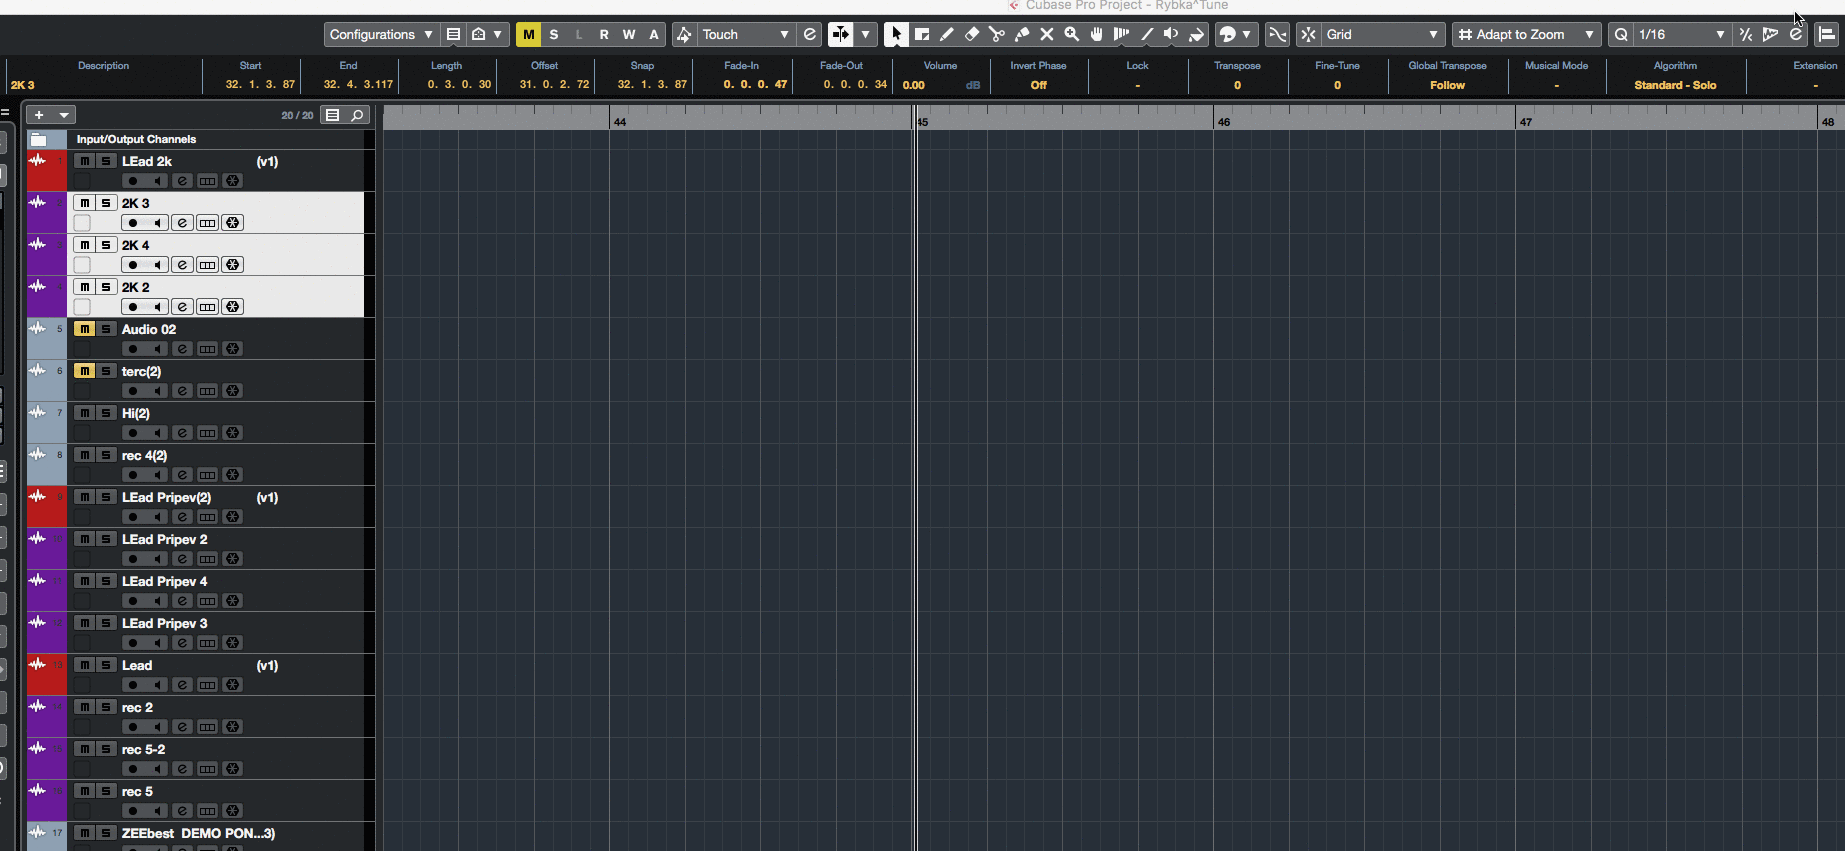Click the red color strip of LEad 2k
Viewport: 1845px width, 851px height.
point(47,171)
